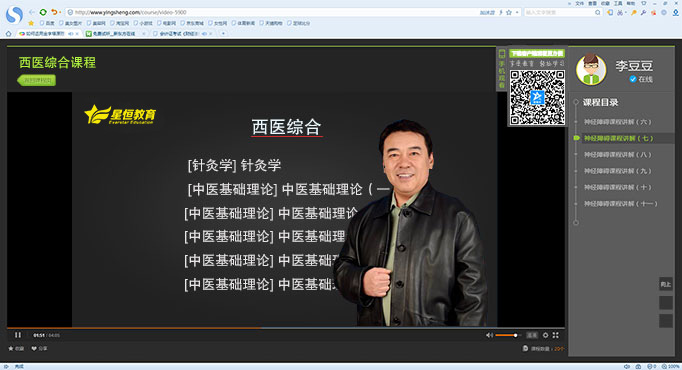Click the favorites star on bookmarks bar
This screenshot has height=370, width=682.
(31, 23)
